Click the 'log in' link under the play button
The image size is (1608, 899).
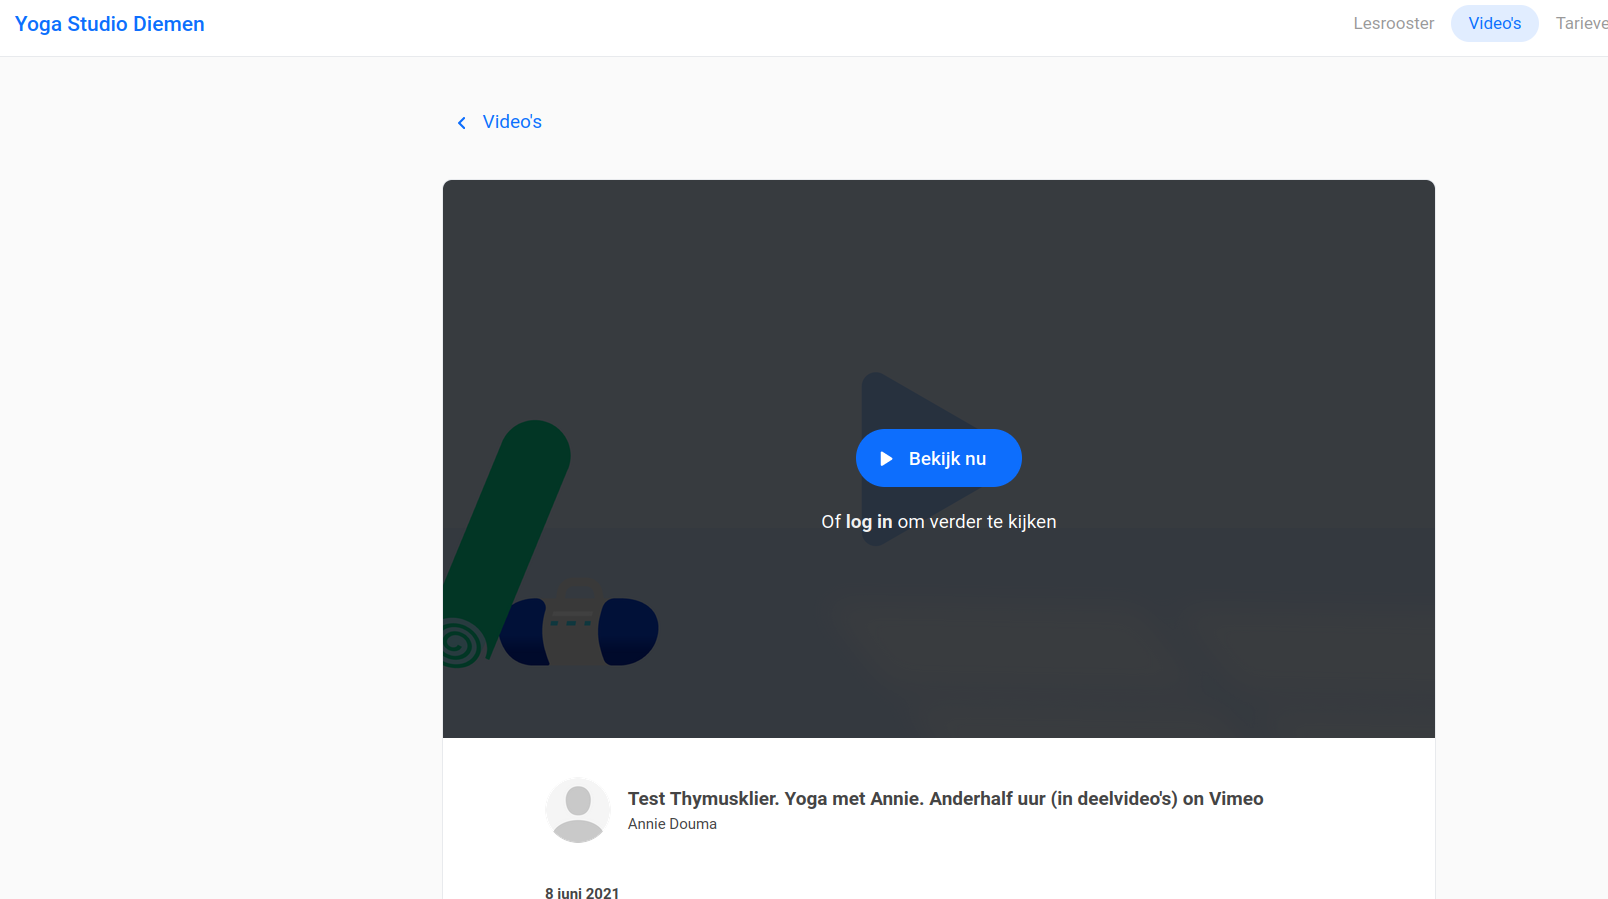pos(869,522)
